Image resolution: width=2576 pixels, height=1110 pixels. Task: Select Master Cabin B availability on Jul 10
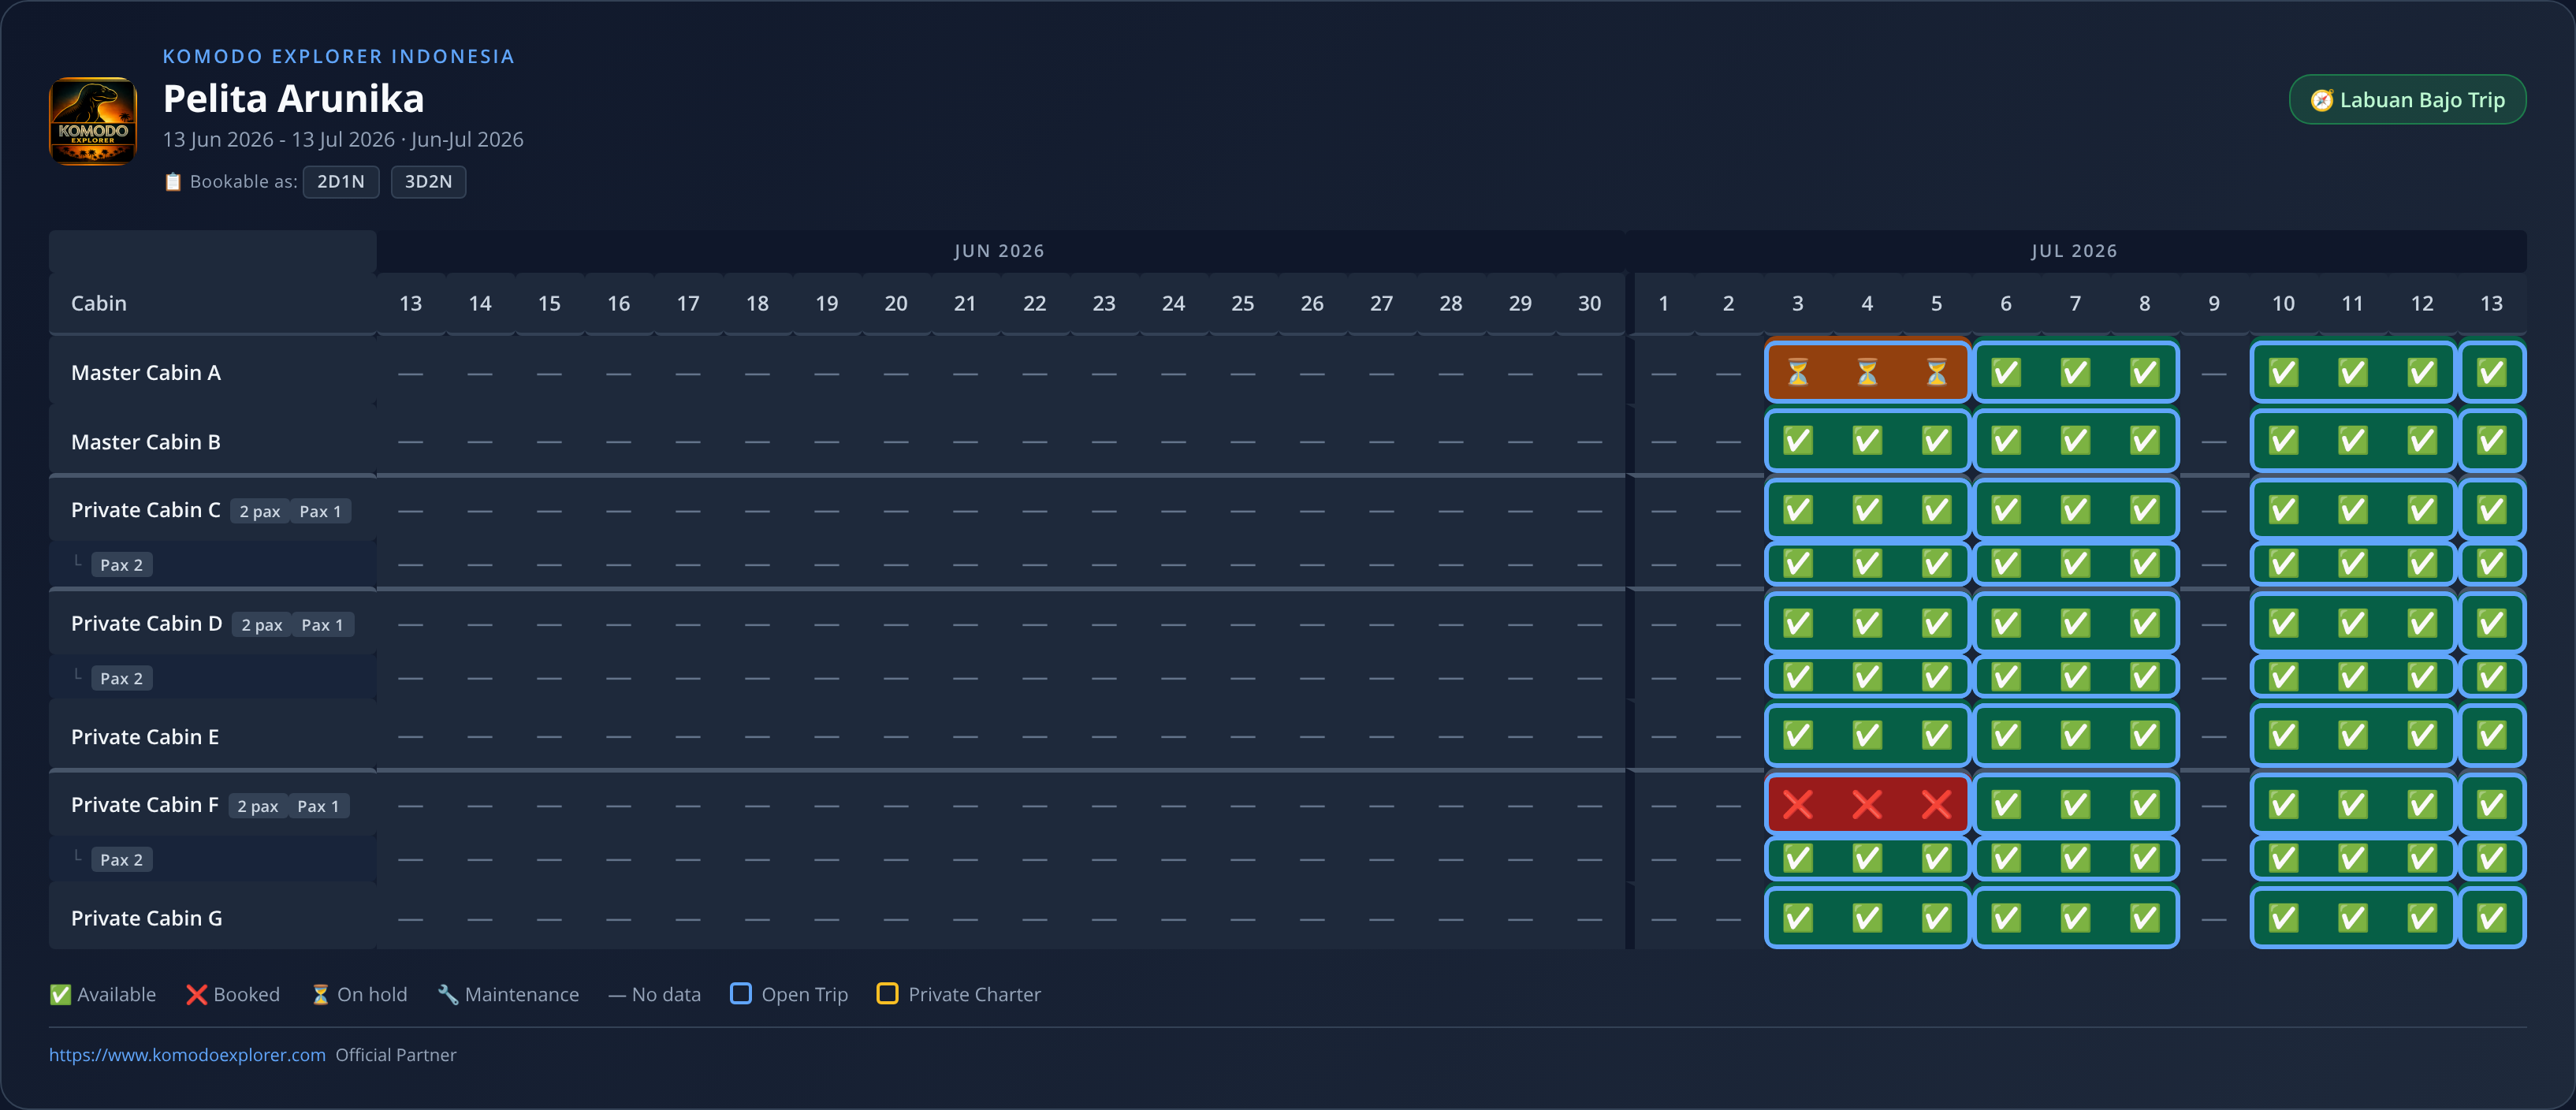(x=2283, y=441)
